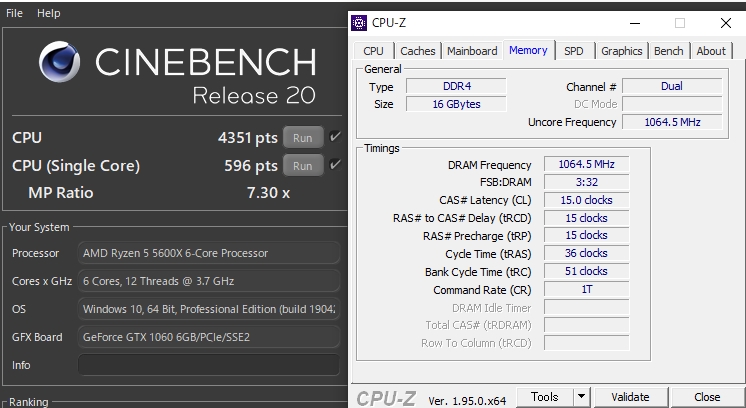Click the Cinebench sphere logo icon
This screenshot has width=746, height=408.
[59, 62]
